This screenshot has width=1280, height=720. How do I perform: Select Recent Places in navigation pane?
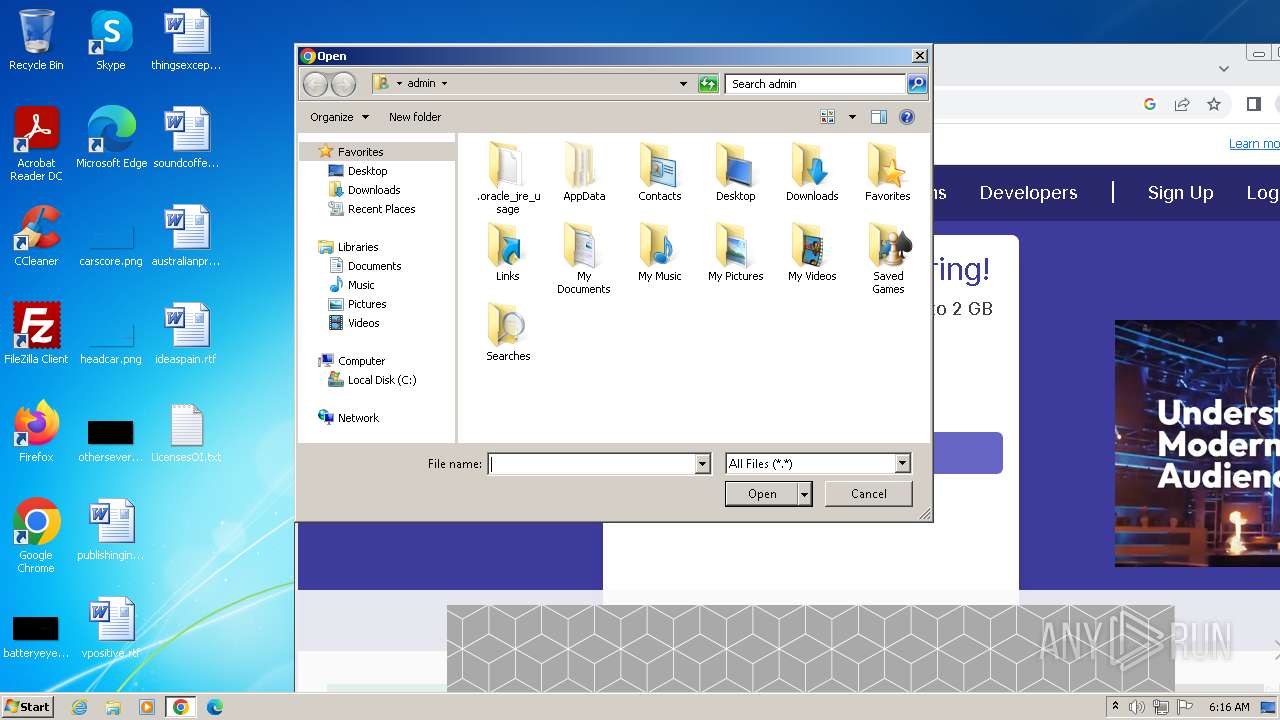pos(381,209)
